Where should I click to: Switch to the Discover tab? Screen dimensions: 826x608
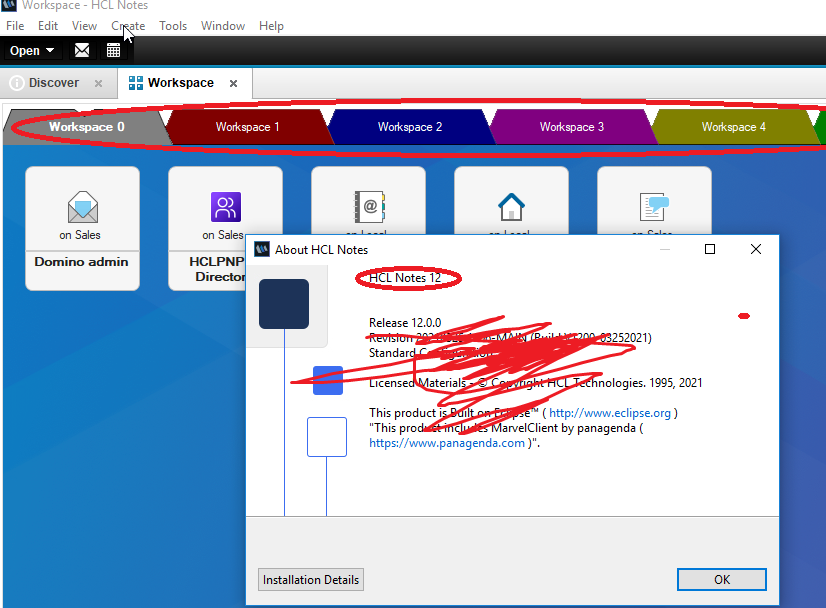53,83
